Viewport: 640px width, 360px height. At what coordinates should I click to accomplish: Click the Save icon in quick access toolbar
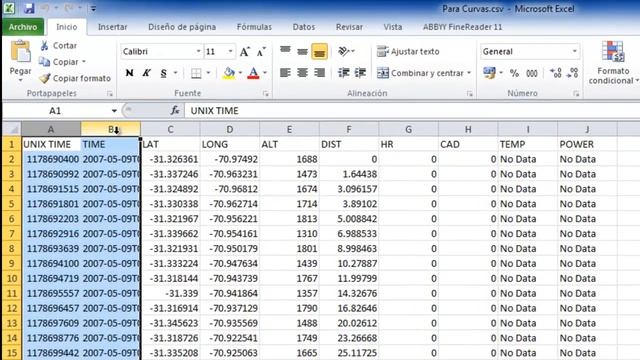tap(29, 8)
